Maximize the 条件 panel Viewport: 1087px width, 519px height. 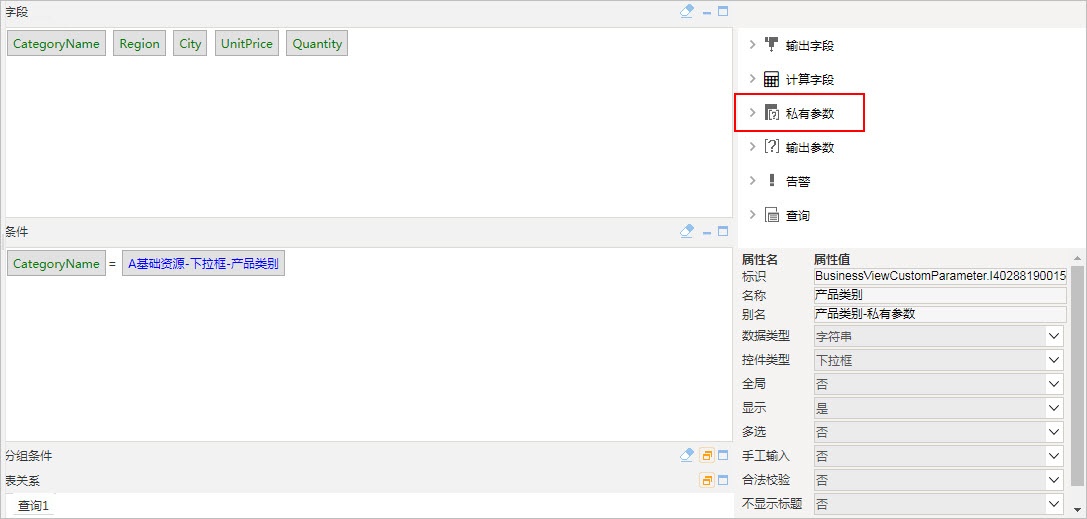coord(723,231)
